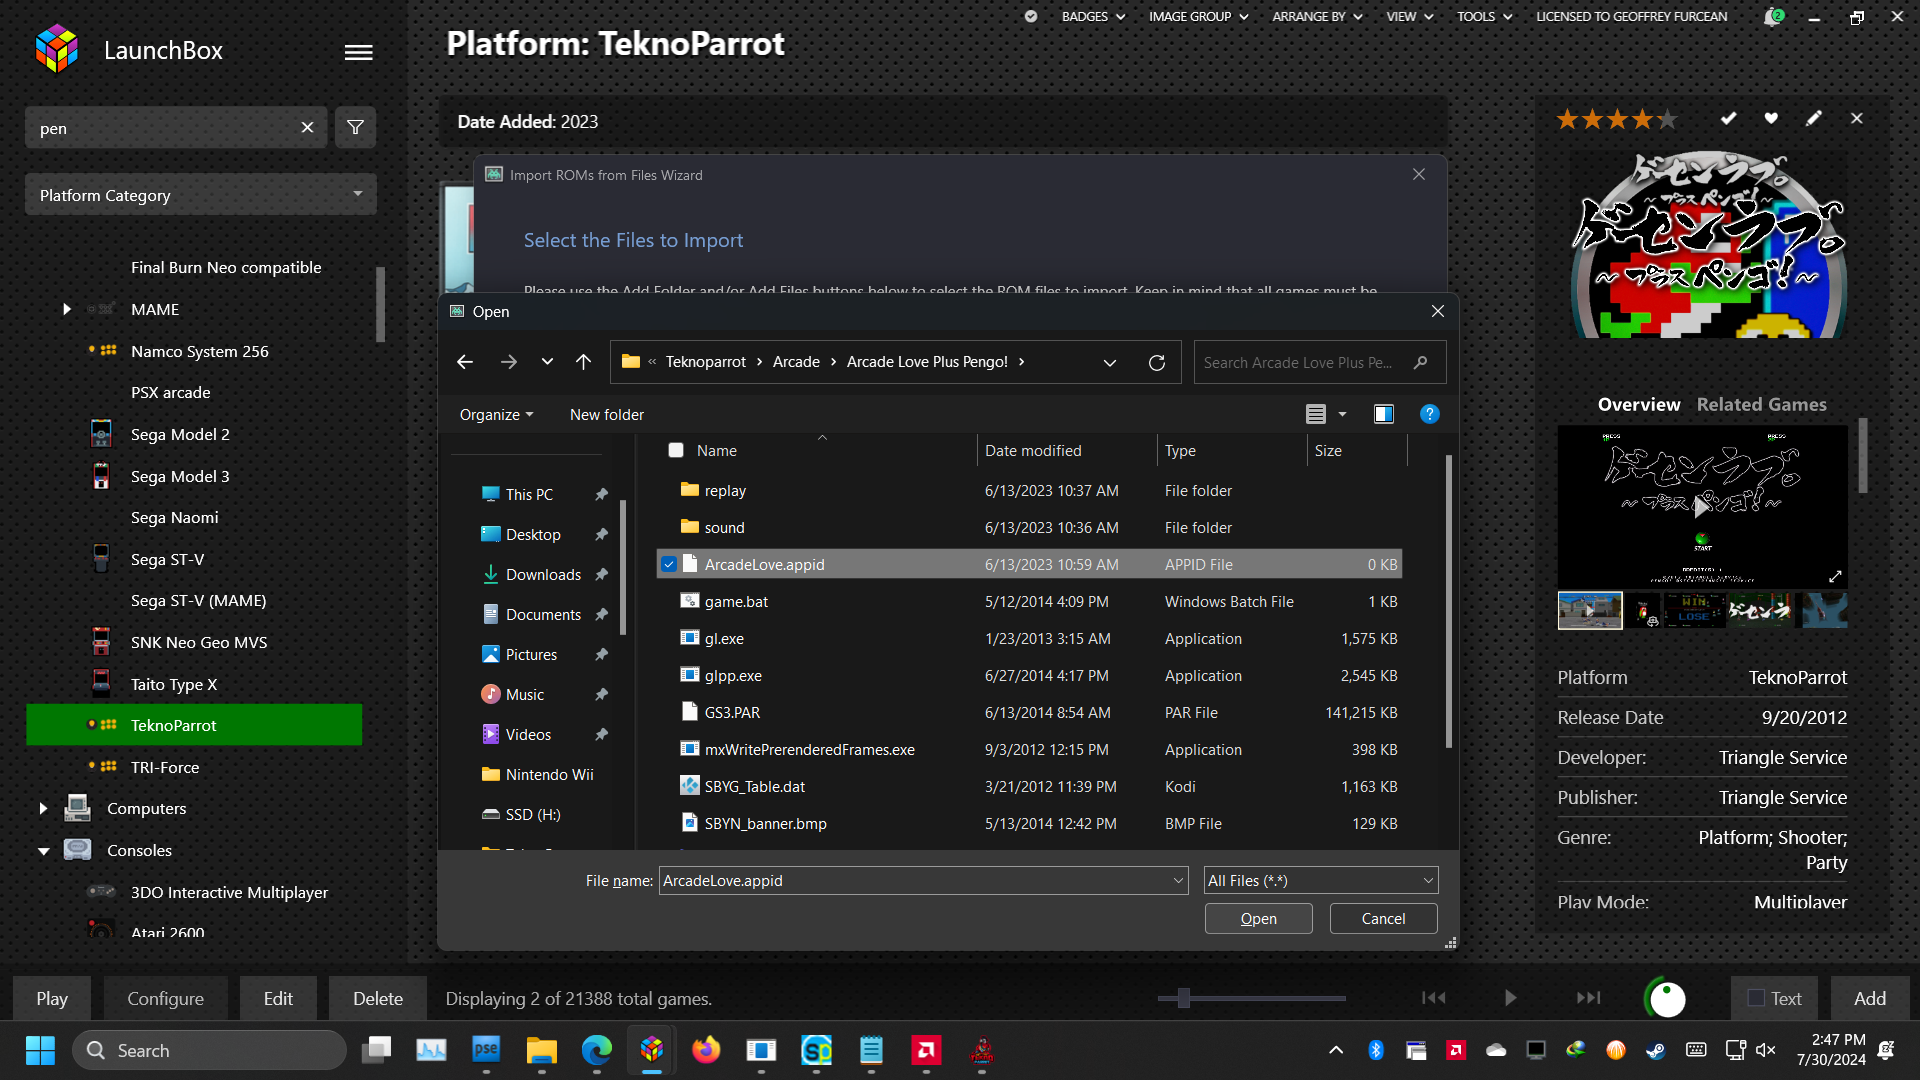The image size is (1920, 1080).
Task: Open the LaunchBox notifications bell
Action: pyautogui.click(x=1773, y=17)
